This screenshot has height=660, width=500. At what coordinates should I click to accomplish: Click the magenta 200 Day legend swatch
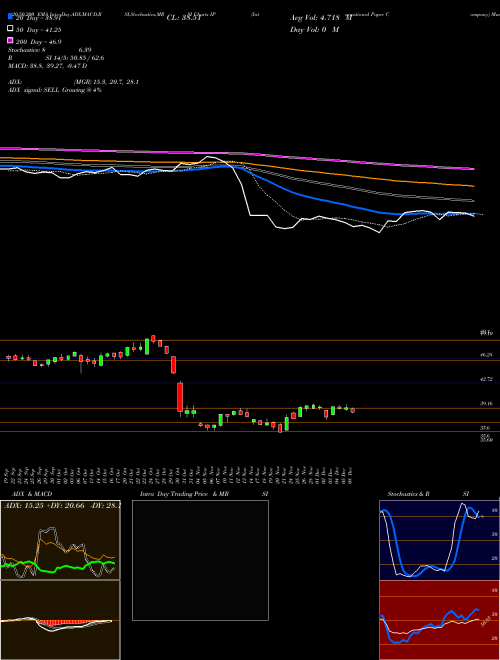point(11,40)
